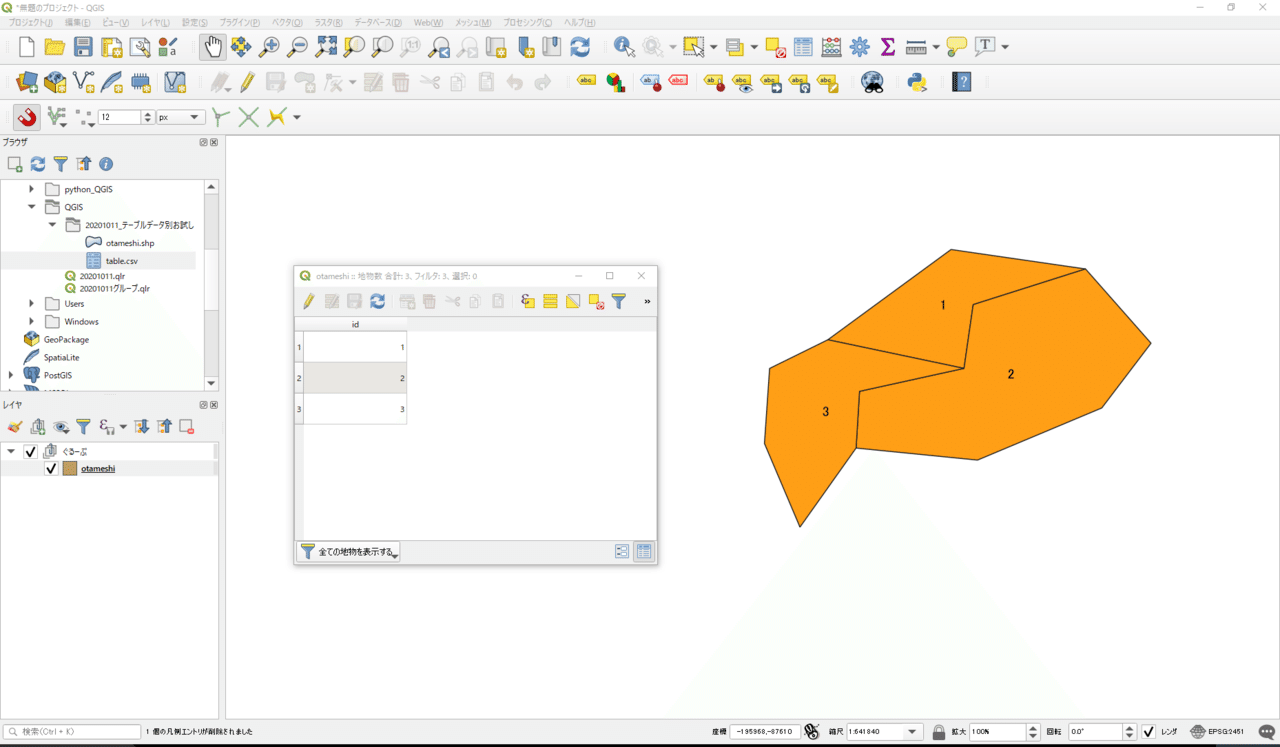Expand the Users folder in Browser
This screenshot has width=1280, height=747.
pyautogui.click(x=31, y=304)
